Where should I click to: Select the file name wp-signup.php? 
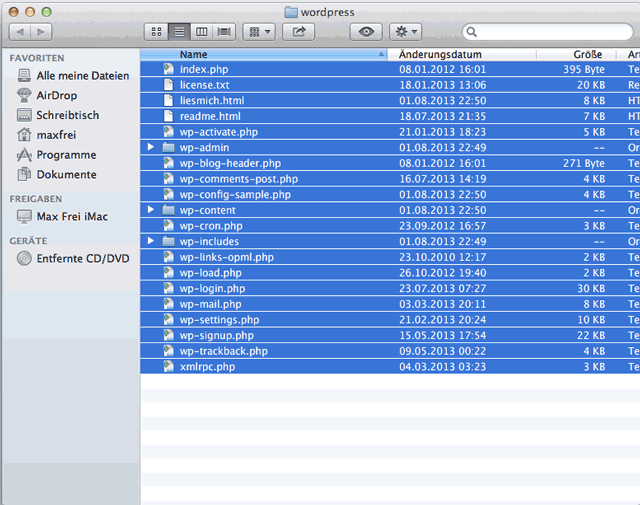click(217, 336)
